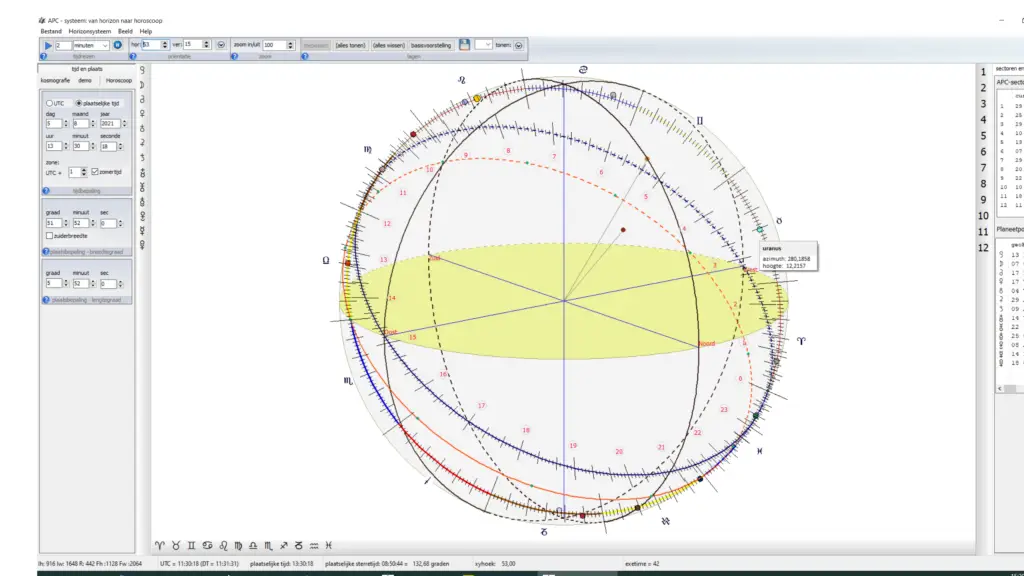Select the UTC radio button
Image resolution: width=1024 pixels, height=576 pixels.
pos(48,102)
